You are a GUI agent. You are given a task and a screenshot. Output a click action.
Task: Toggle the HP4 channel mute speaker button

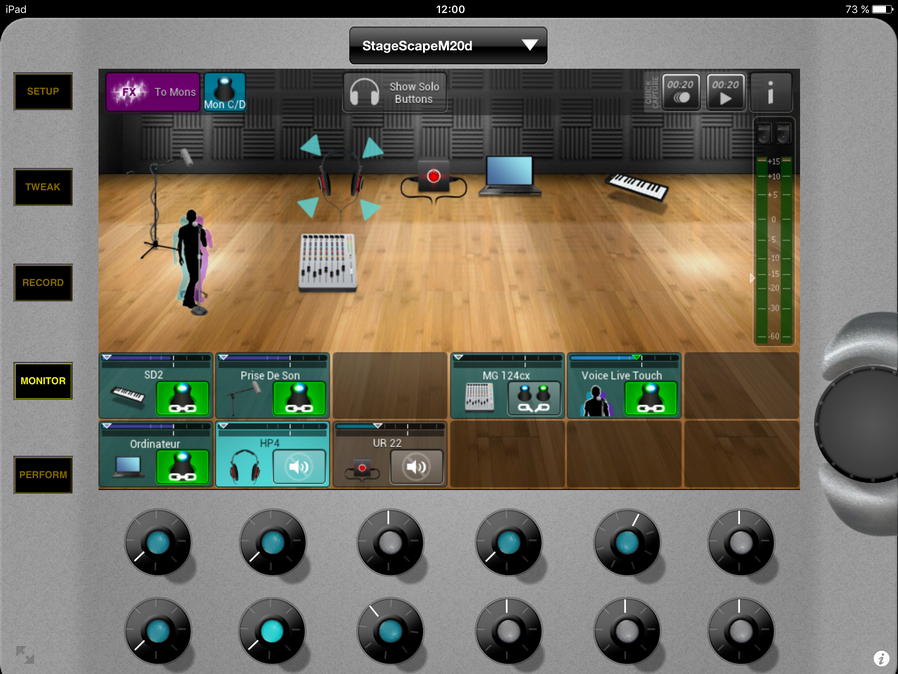click(299, 467)
